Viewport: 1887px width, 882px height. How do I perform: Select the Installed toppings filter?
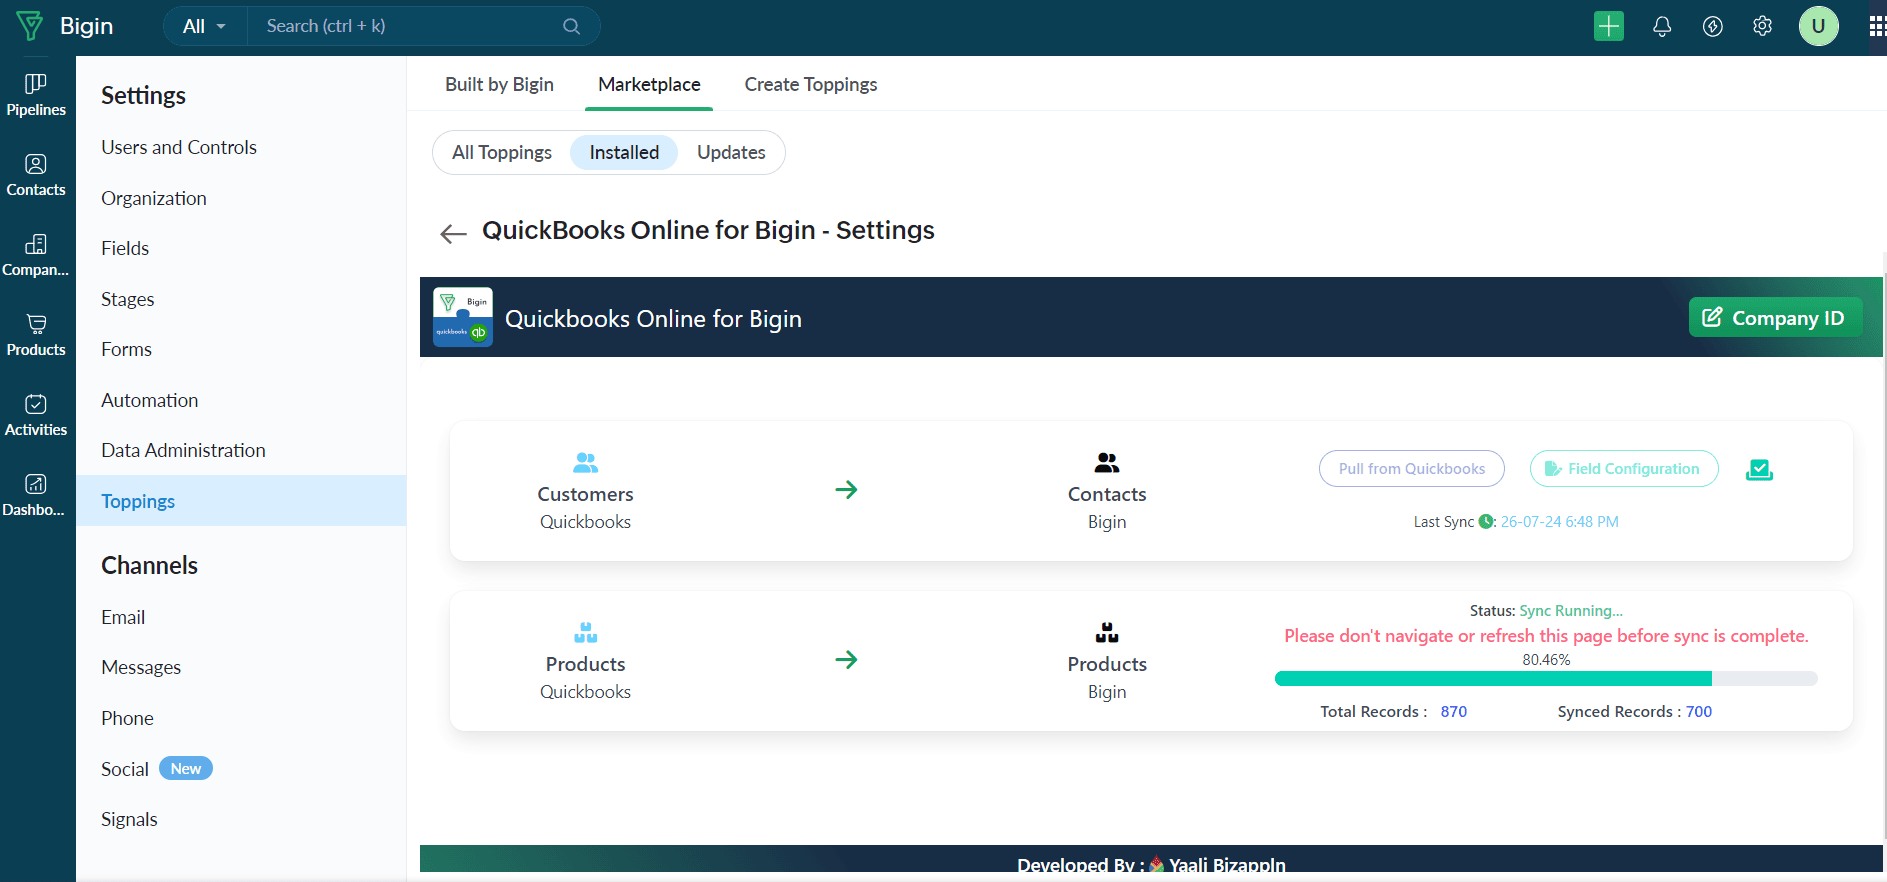click(624, 153)
